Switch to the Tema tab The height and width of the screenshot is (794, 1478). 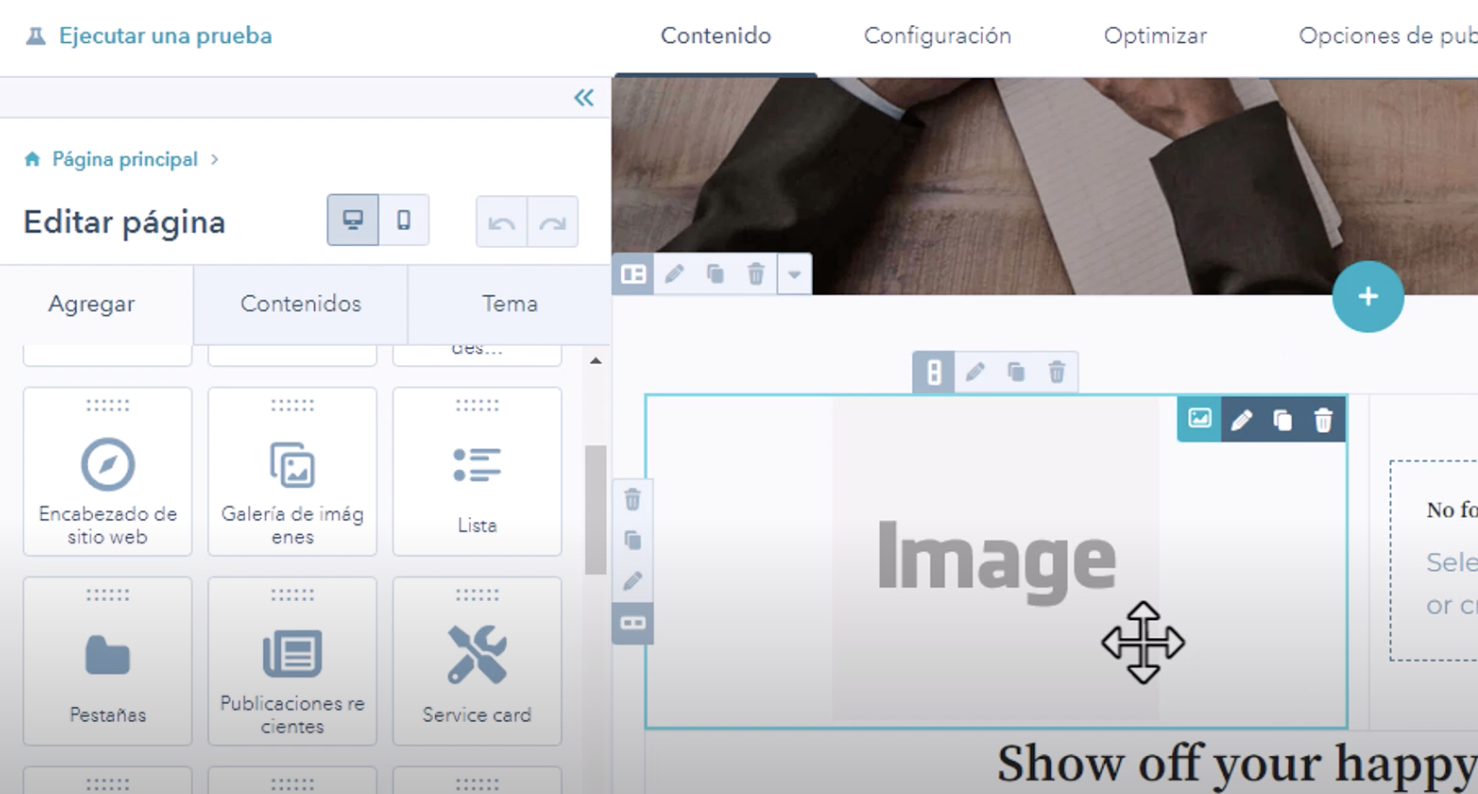[509, 304]
